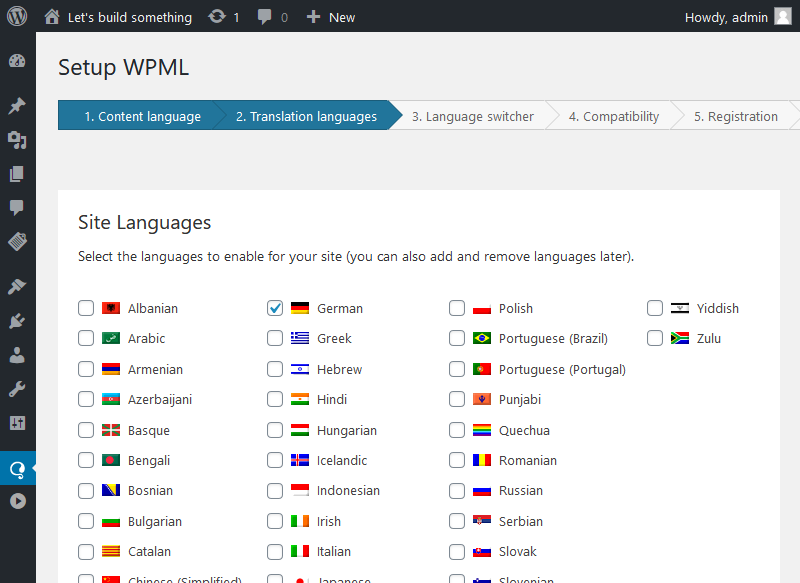Click the Punjabi language label
Image resolution: width=800 pixels, height=583 pixels.
pos(520,400)
